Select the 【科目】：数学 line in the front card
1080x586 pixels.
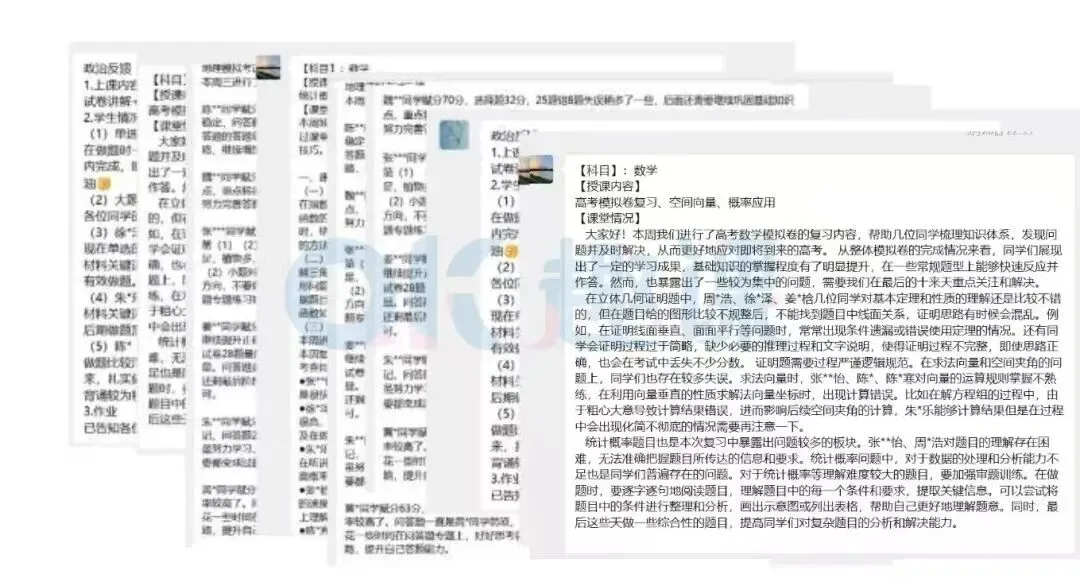[618, 170]
